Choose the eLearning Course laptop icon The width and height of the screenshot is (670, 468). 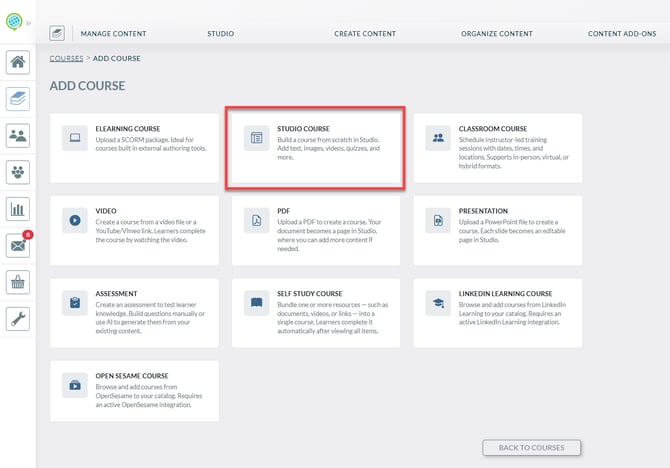(x=75, y=138)
